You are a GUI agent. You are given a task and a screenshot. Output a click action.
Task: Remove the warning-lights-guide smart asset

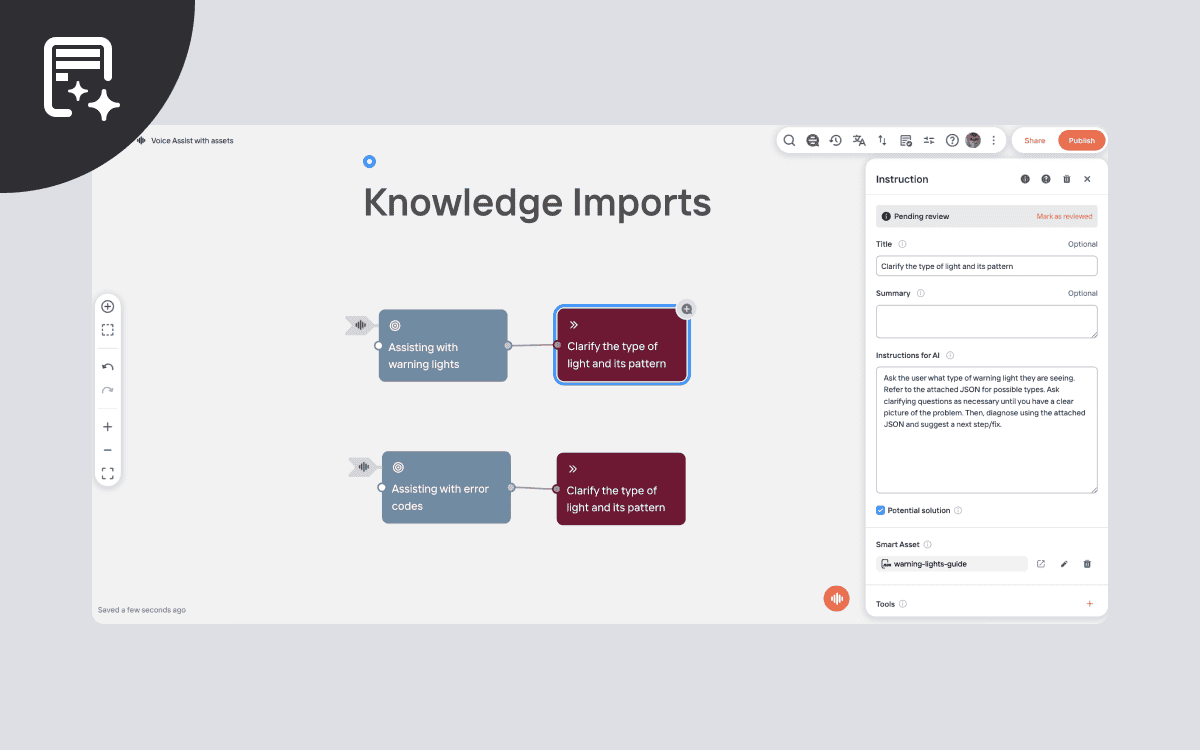coord(1088,564)
